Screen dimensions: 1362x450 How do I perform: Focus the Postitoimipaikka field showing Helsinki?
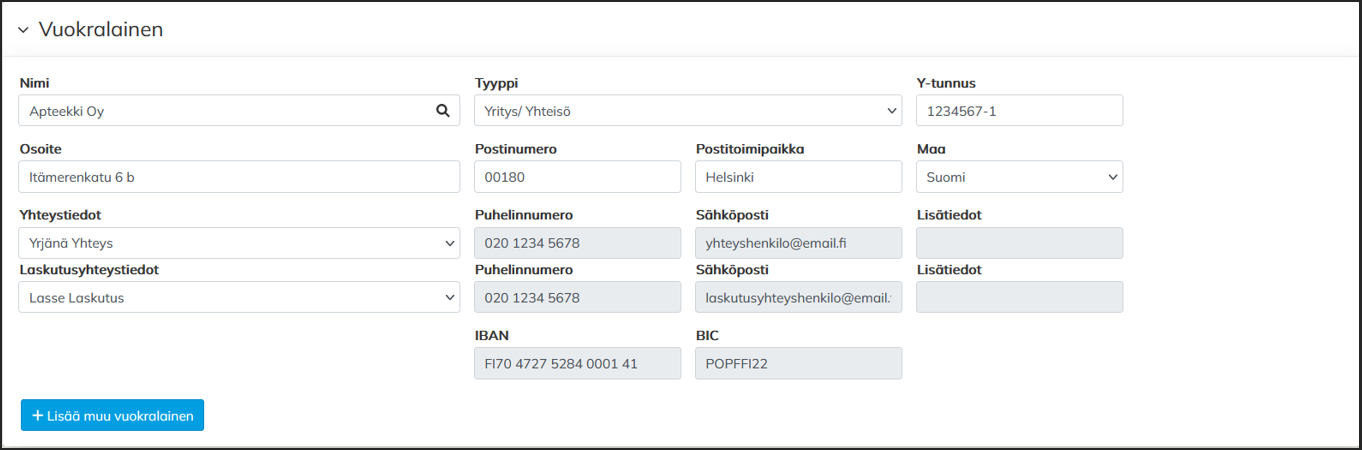(798, 177)
